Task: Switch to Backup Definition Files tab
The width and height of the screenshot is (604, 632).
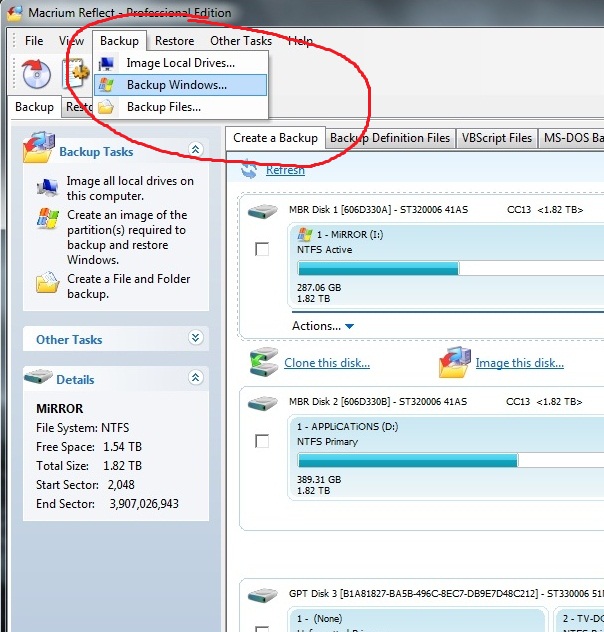Action: click(x=389, y=138)
